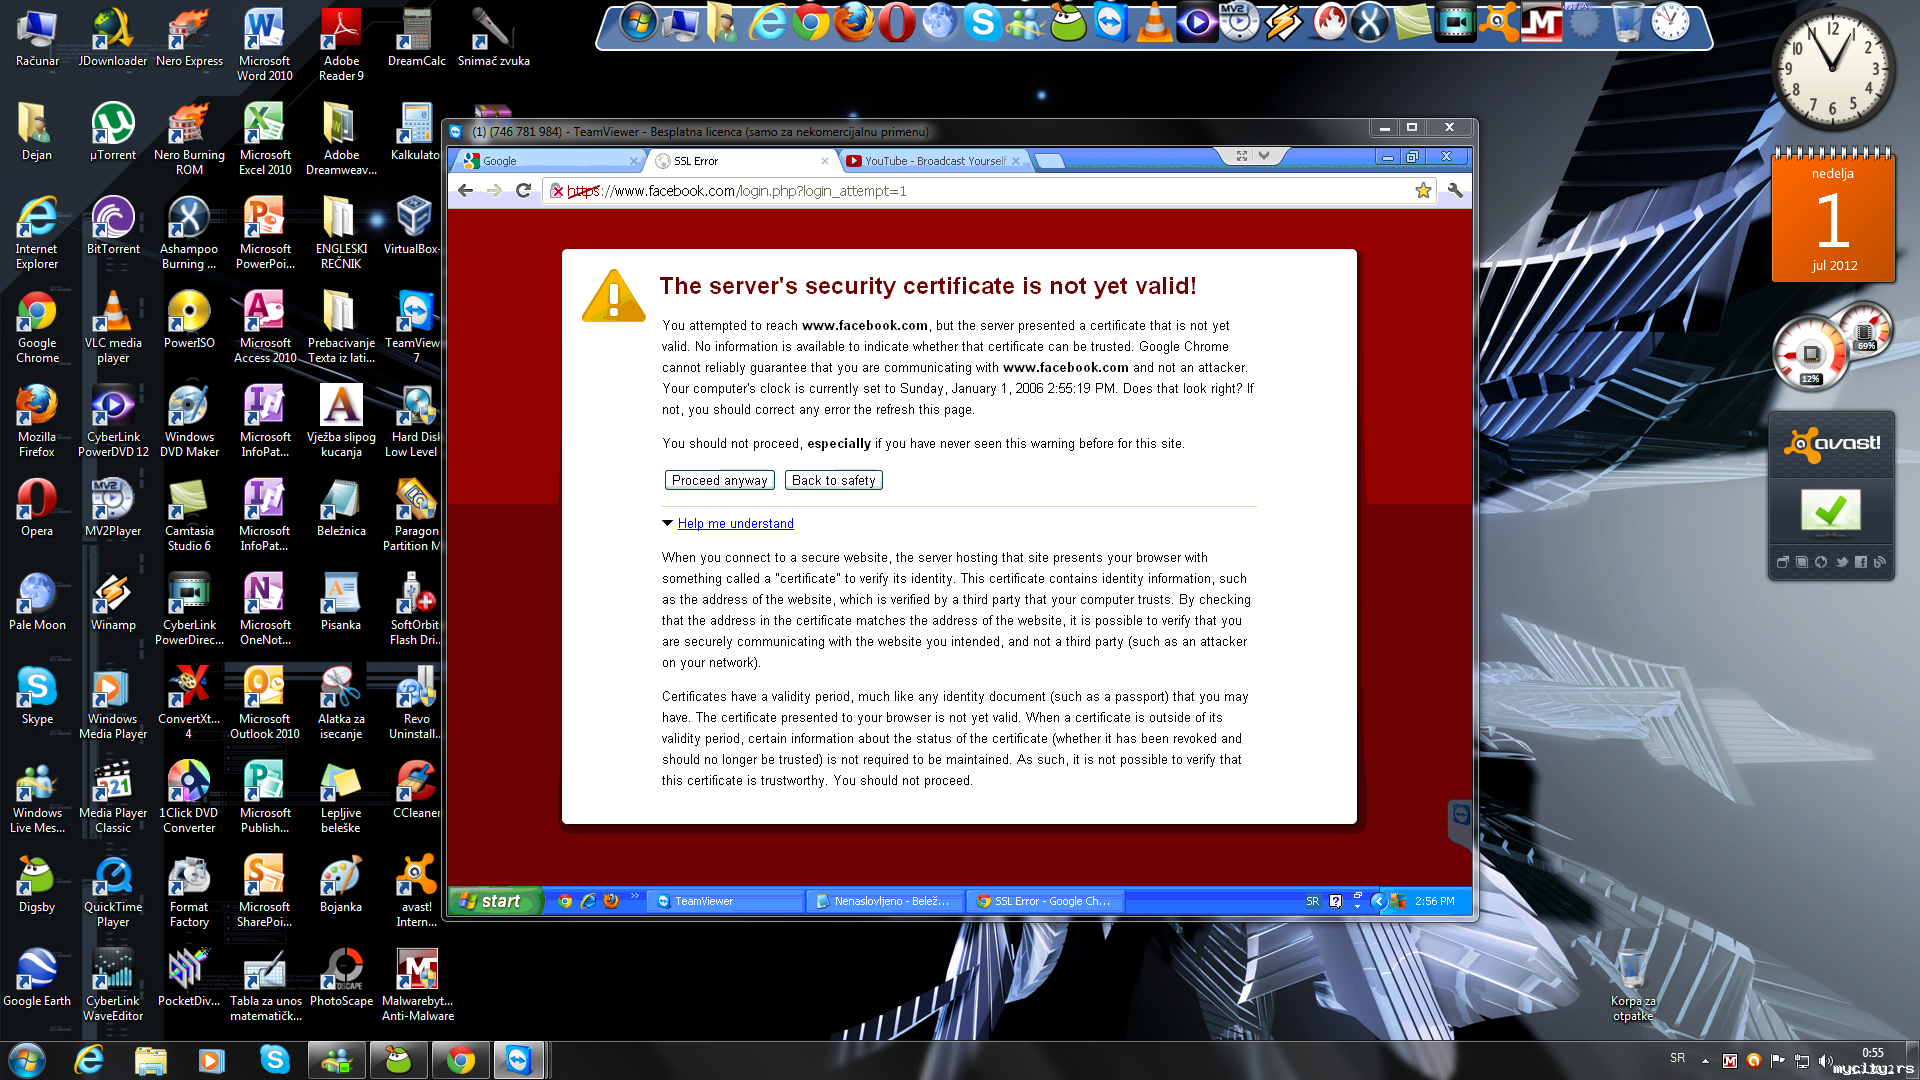This screenshot has width=1920, height=1080.
Task: Click the bookmark star in the address bar
Action: pyautogui.click(x=1423, y=190)
